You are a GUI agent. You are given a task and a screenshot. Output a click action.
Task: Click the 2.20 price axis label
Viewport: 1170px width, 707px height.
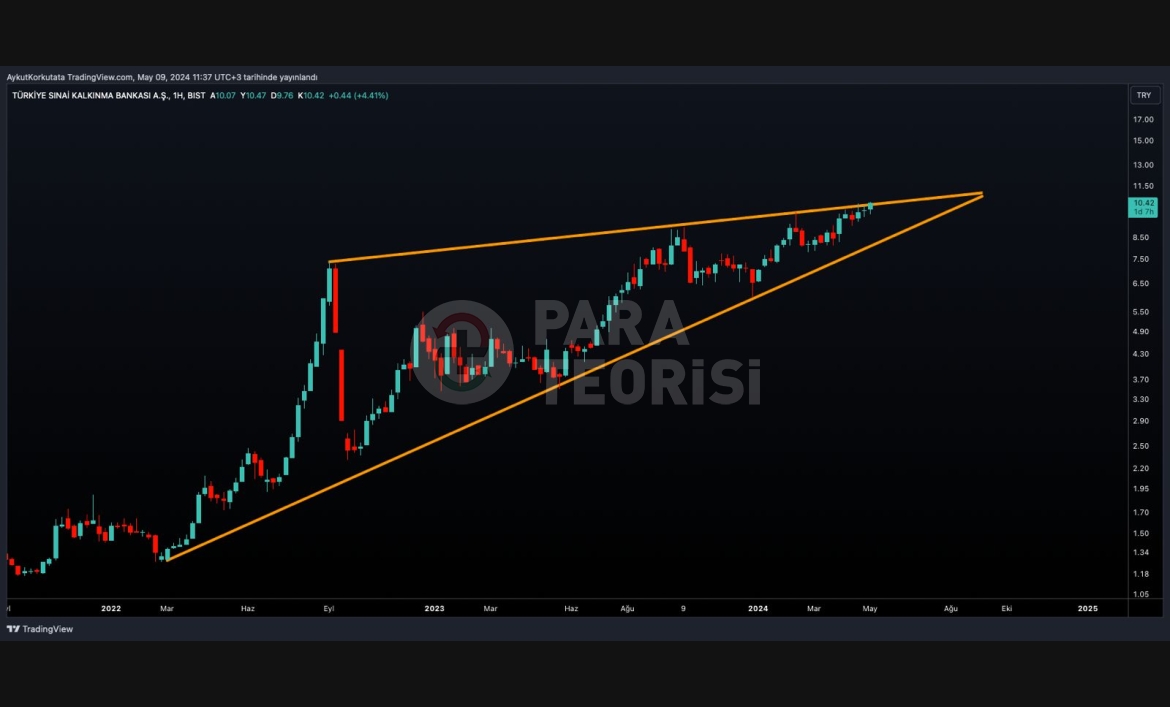tap(1141, 468)
